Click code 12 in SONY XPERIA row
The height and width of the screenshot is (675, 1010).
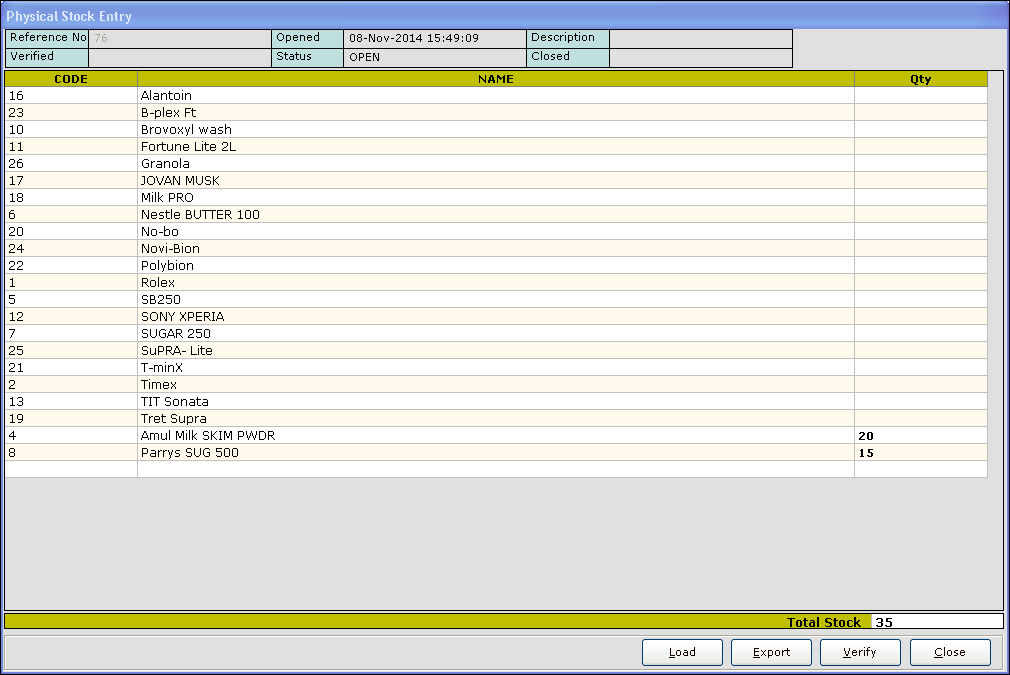tap(16, 316)
